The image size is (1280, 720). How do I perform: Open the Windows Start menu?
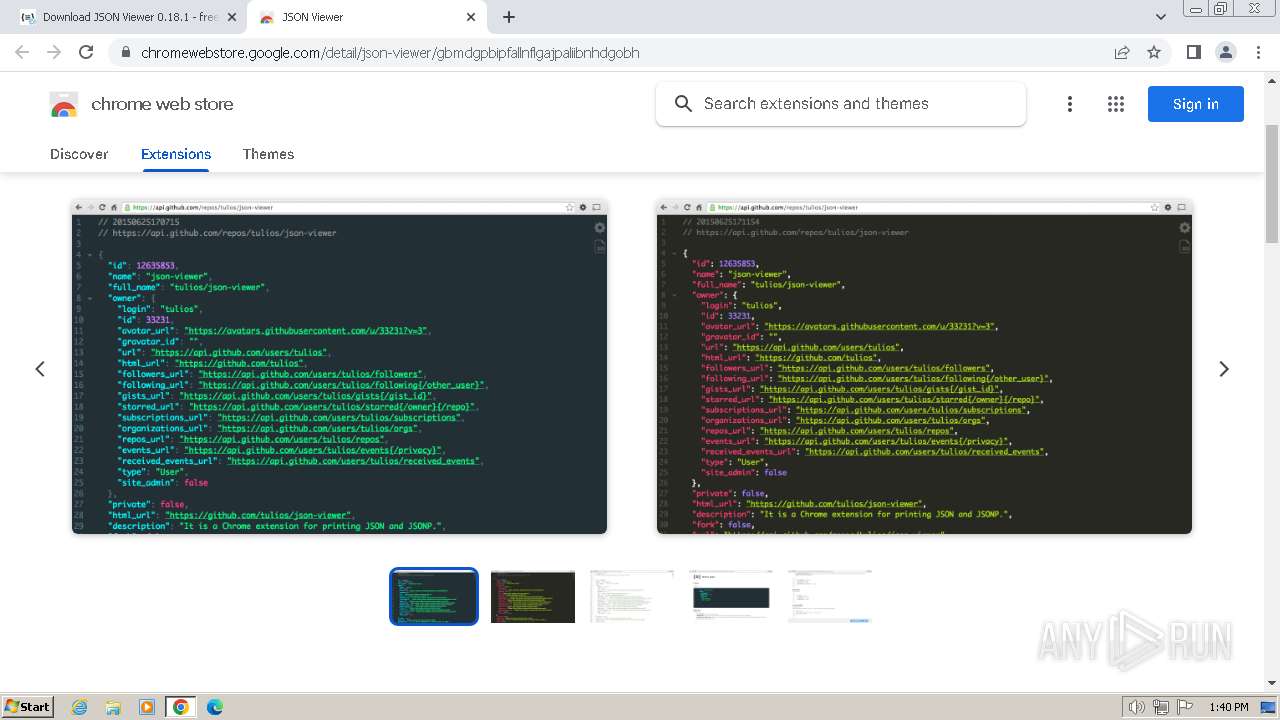click(27, 707)
